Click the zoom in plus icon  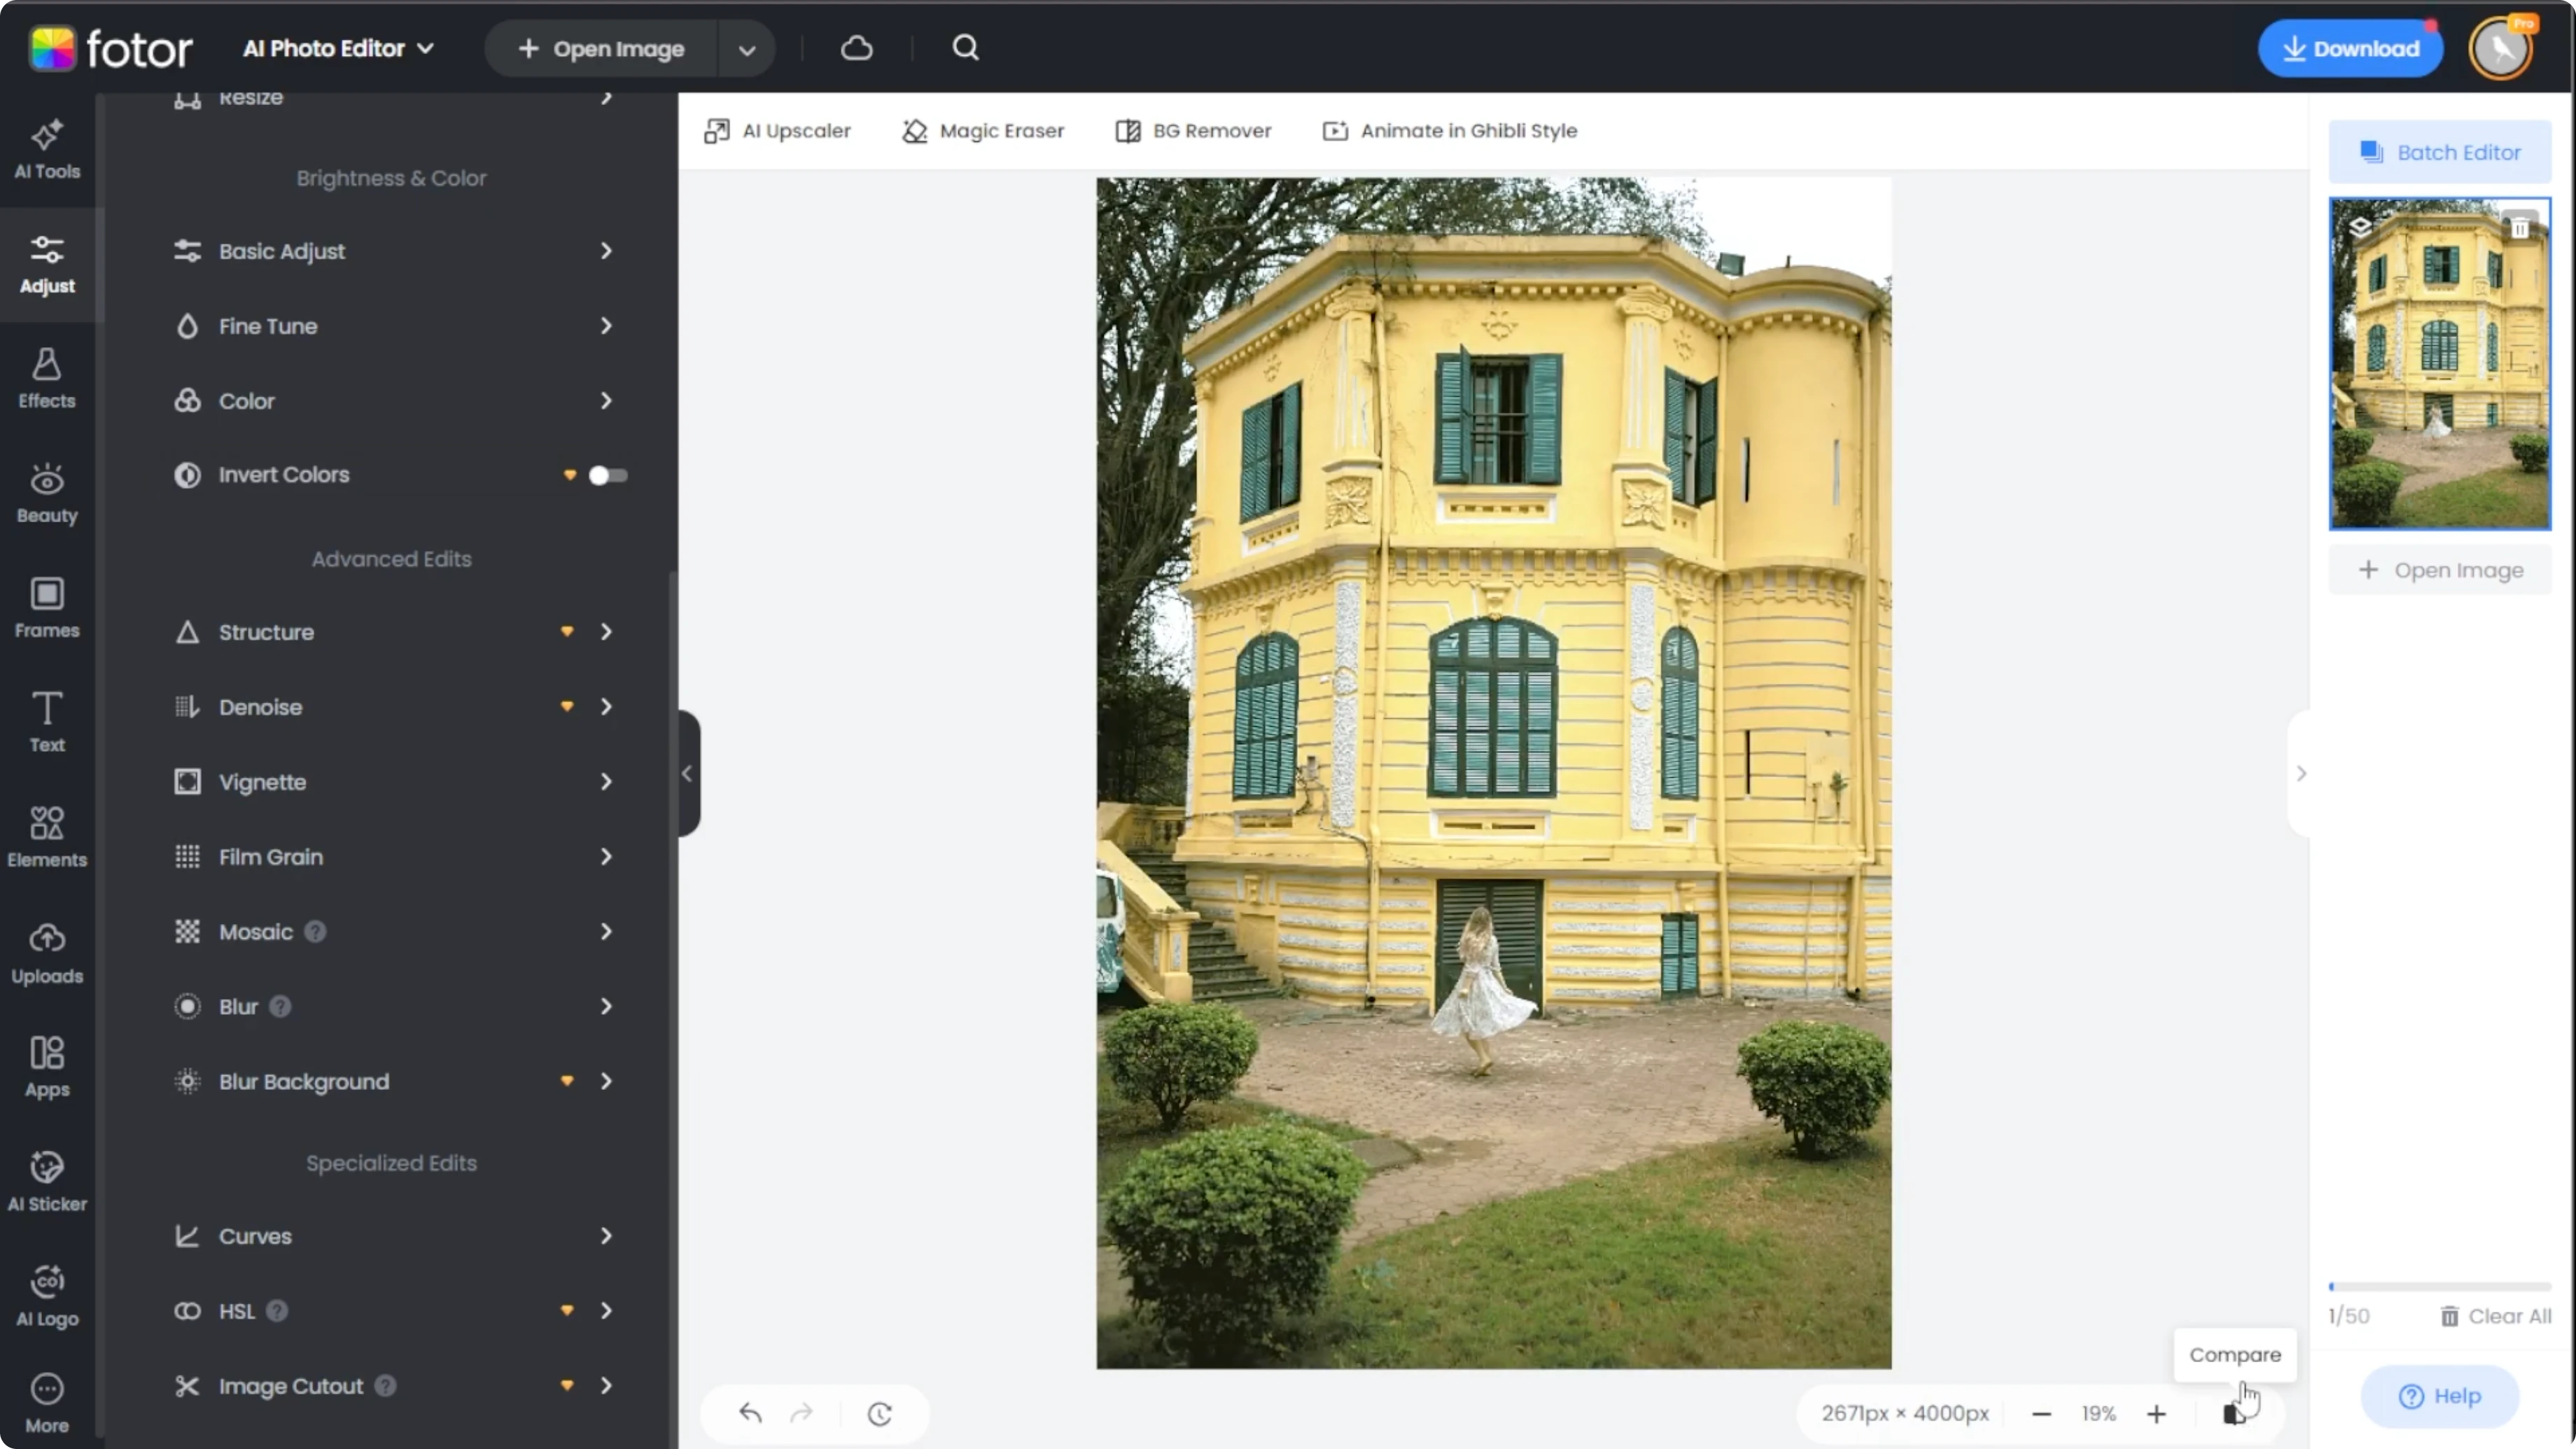pos(2156,1413)
